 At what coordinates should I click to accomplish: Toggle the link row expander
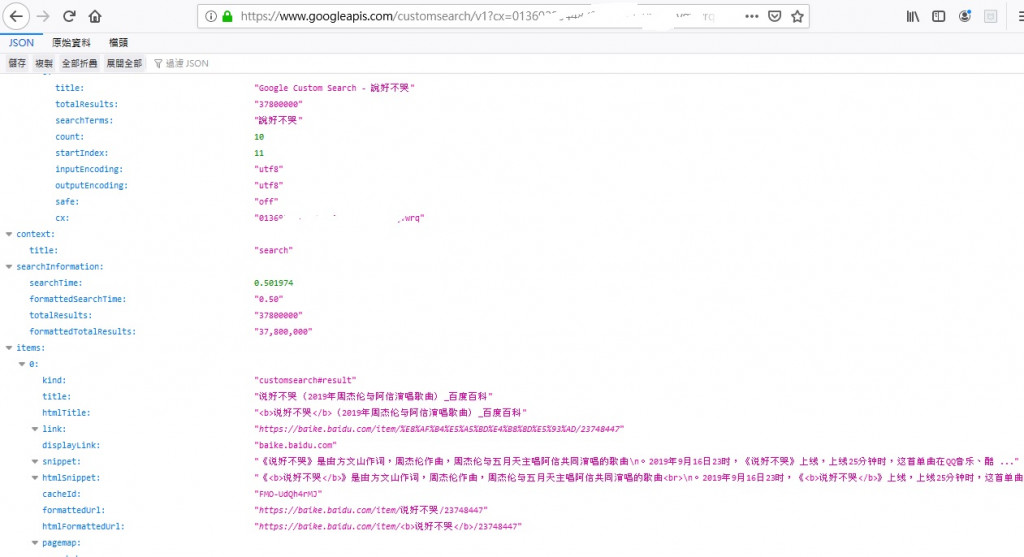(x=35, y=429)
